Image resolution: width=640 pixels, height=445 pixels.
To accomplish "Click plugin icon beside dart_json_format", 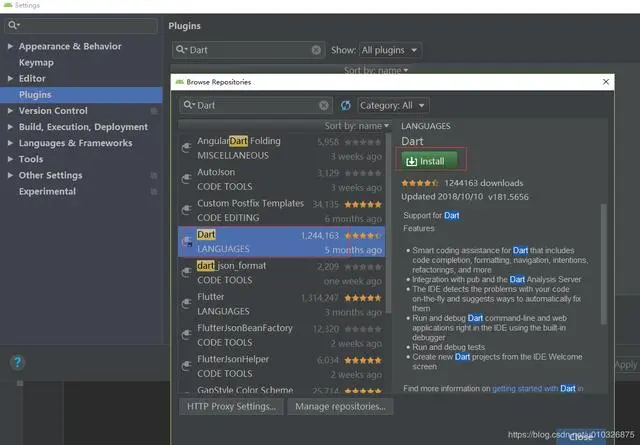I will [187, 272].
